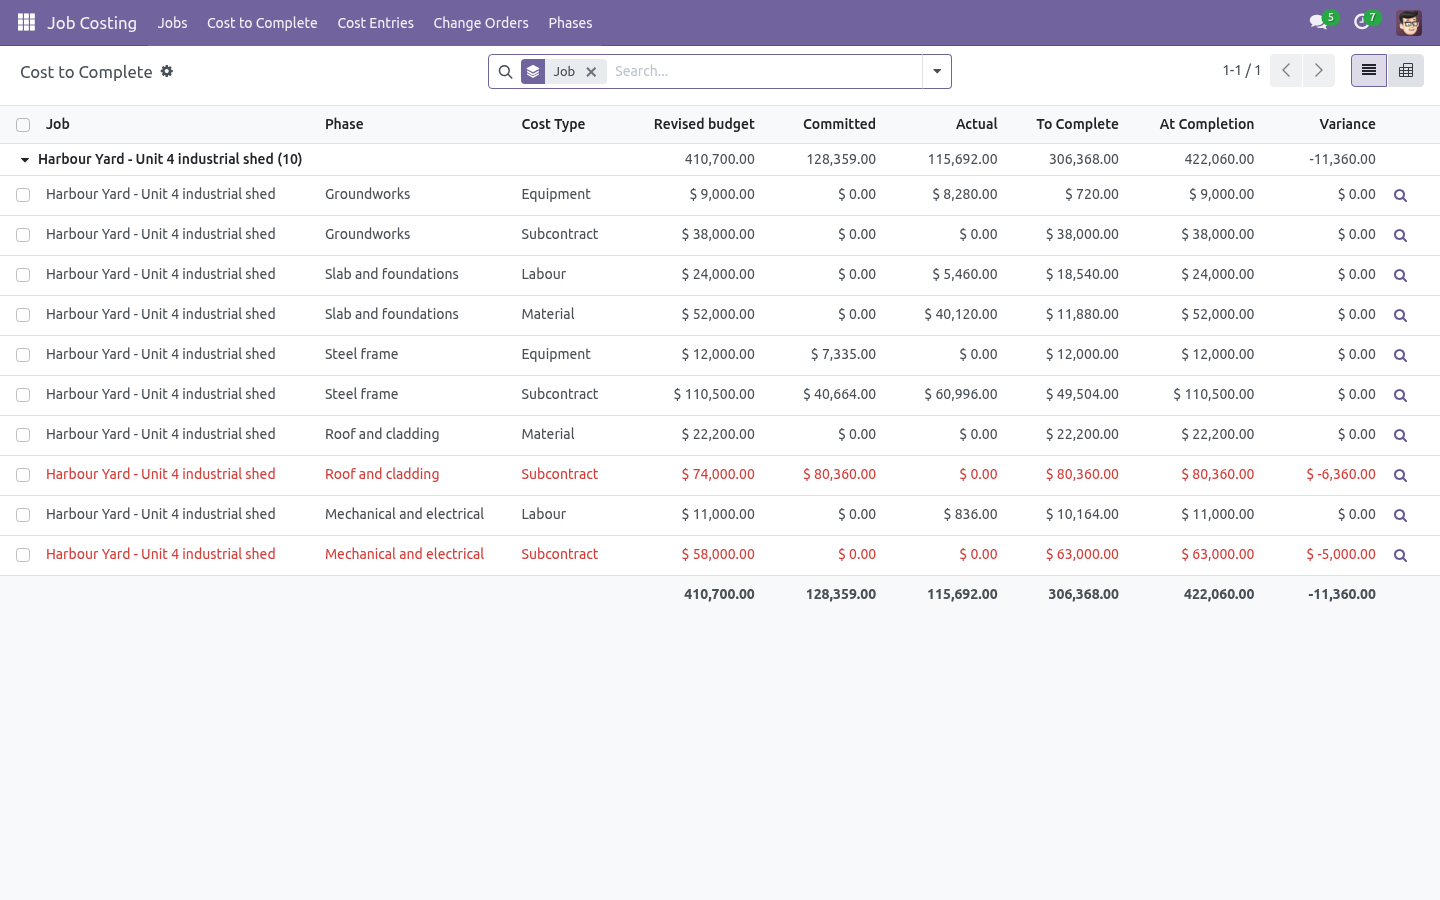1440x900 pixels.
Task: Switch to list view
Action: (x=1369, y=70)
